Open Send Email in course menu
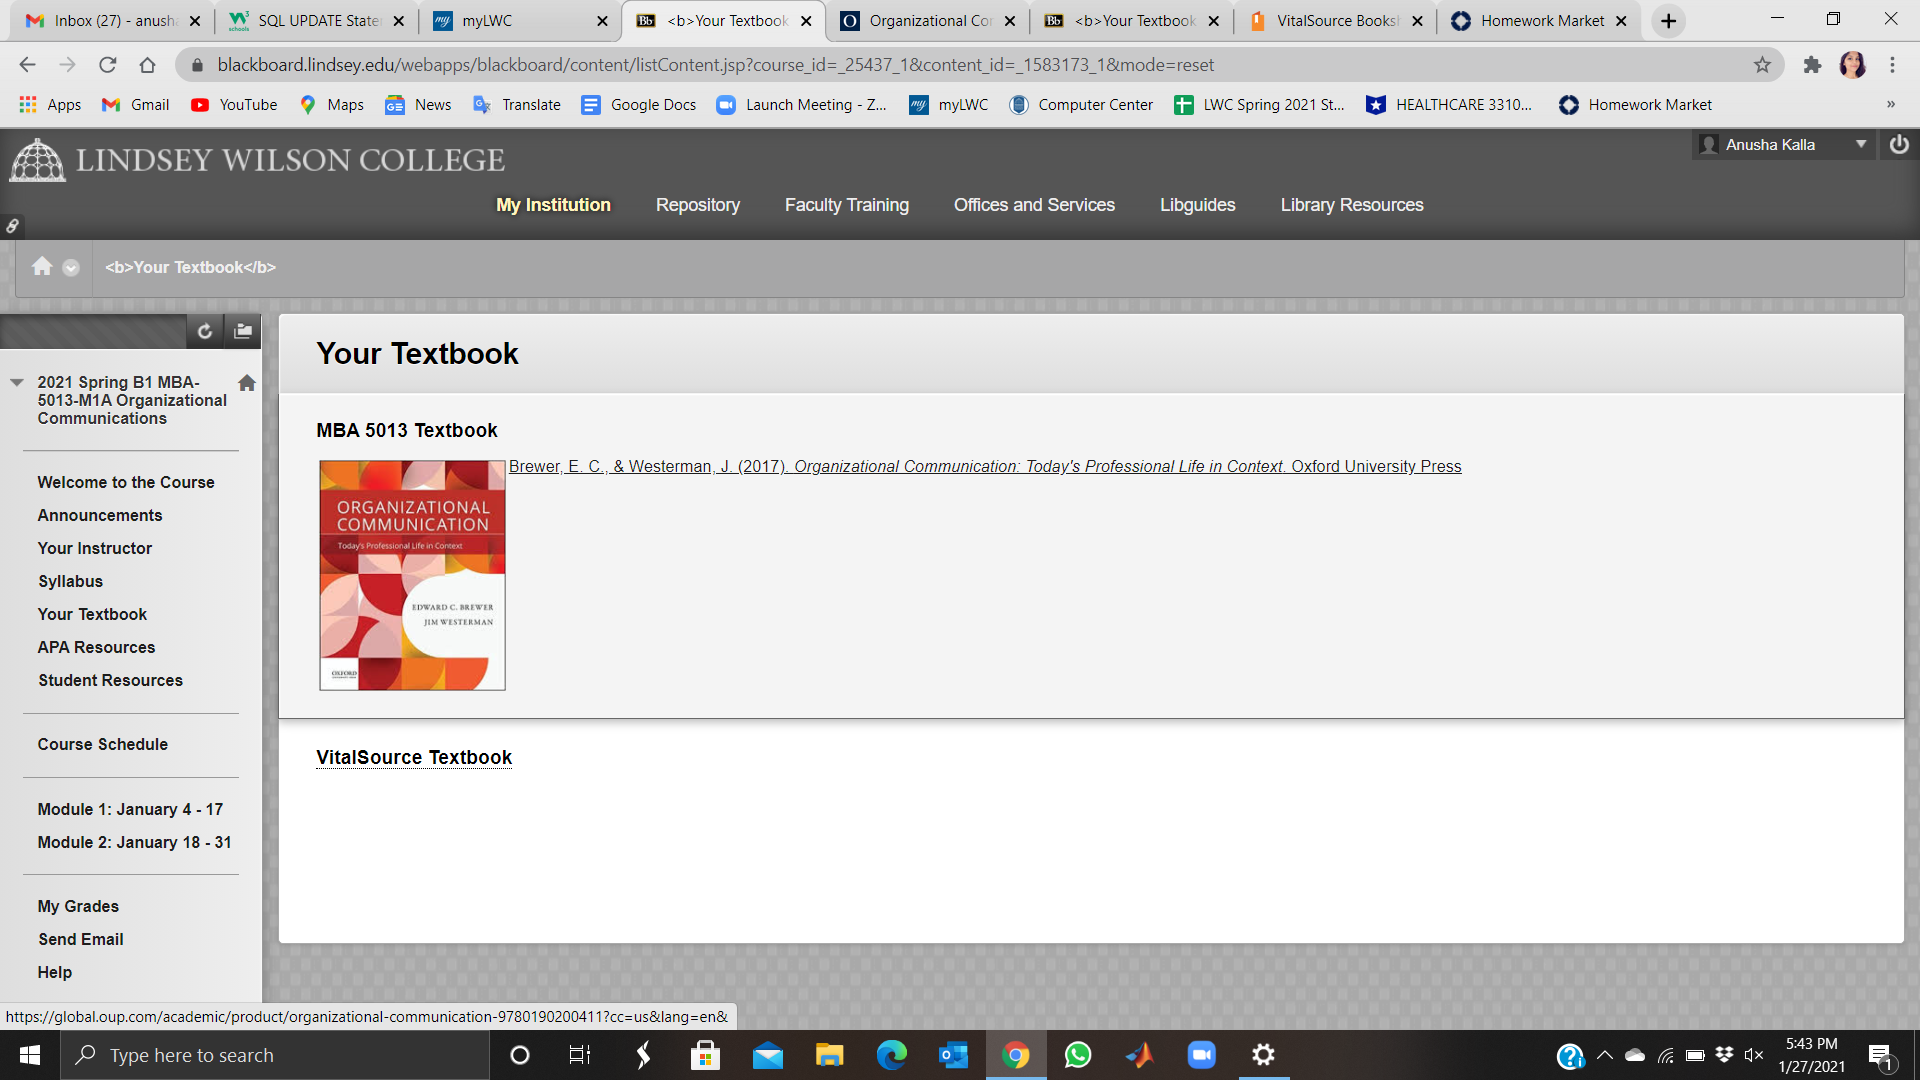Image resolution: width=1920 pixels, height=1080 pixels. (81, 939)
